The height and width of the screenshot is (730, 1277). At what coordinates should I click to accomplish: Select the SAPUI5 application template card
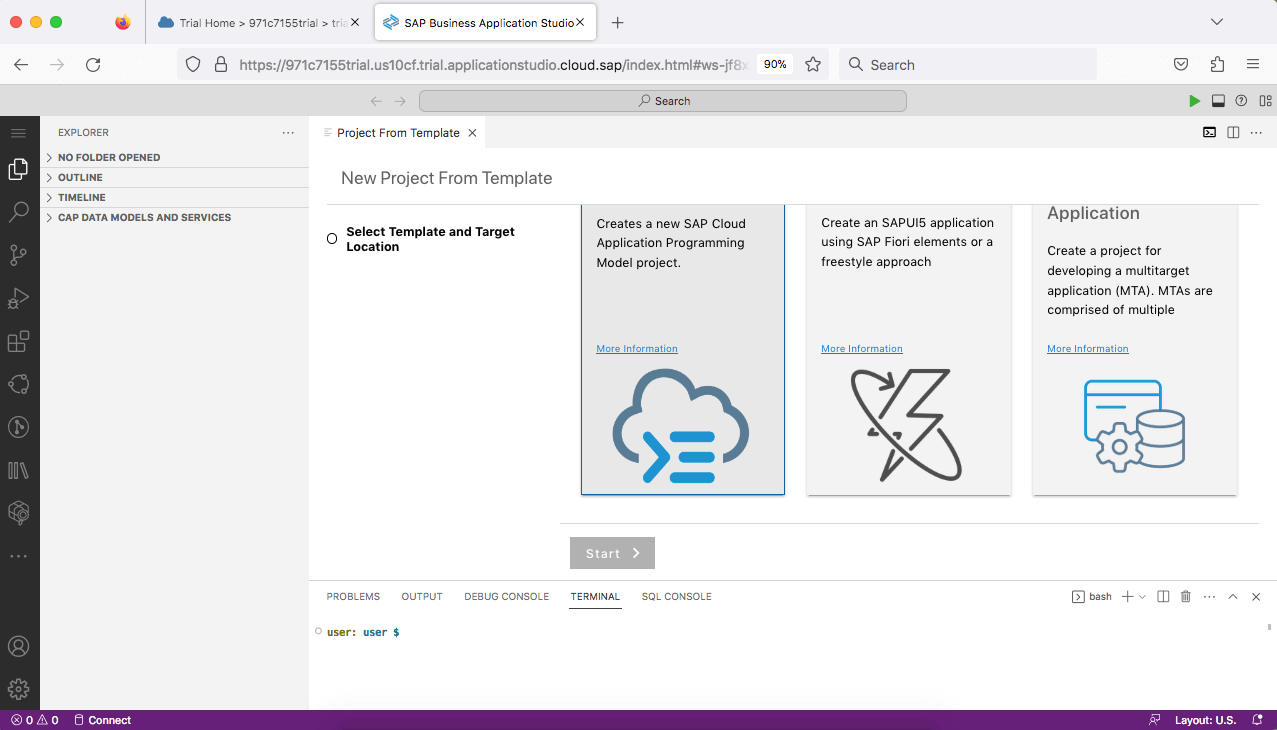point(909,349)
